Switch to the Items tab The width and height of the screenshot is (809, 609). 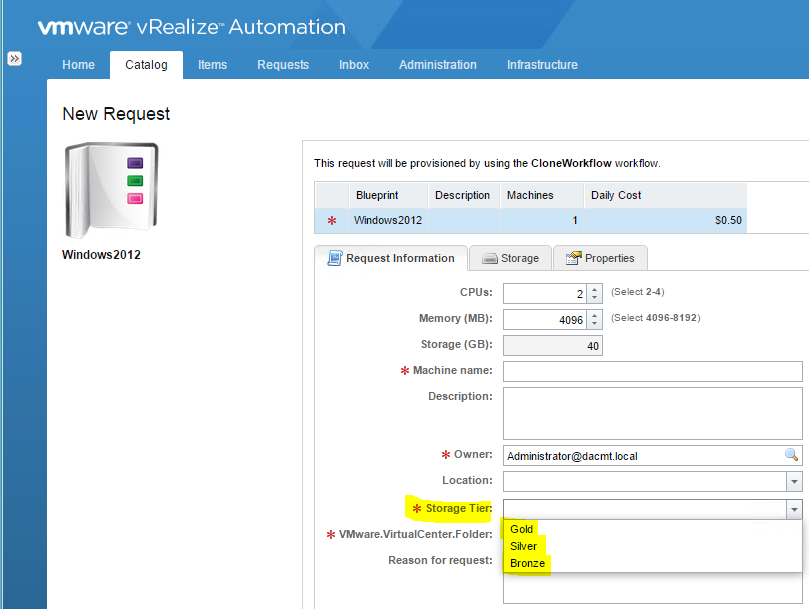pyautogui.click(x=213, y=65)
